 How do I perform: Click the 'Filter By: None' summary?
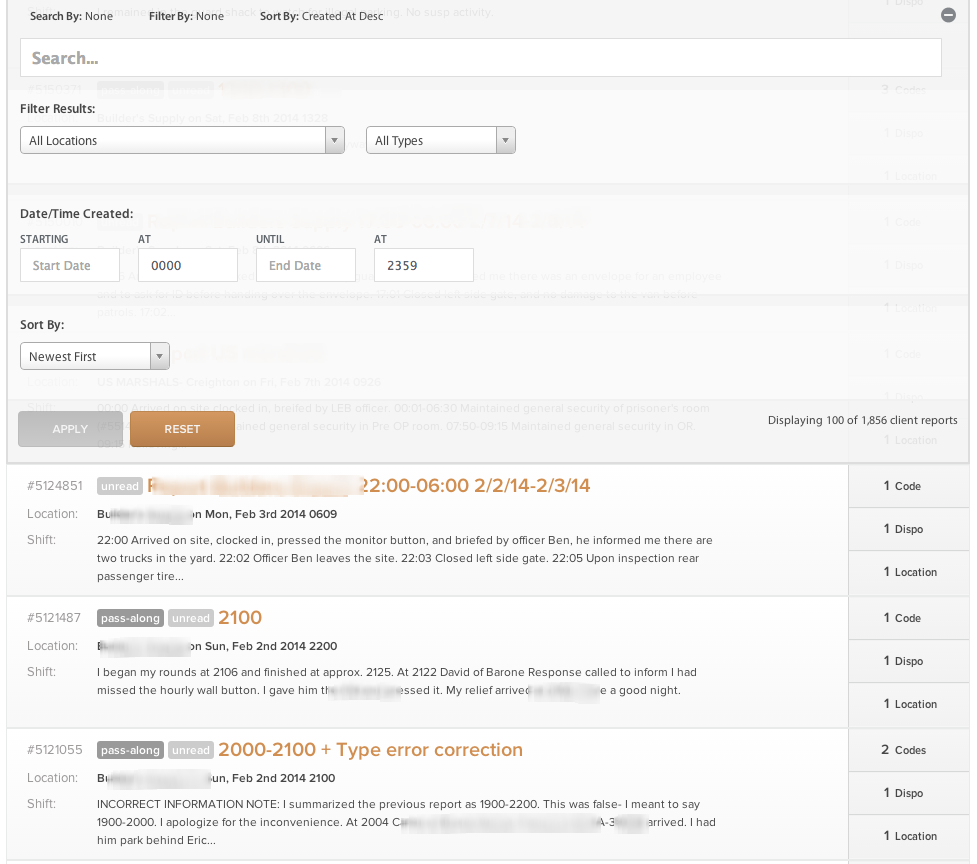186,16
